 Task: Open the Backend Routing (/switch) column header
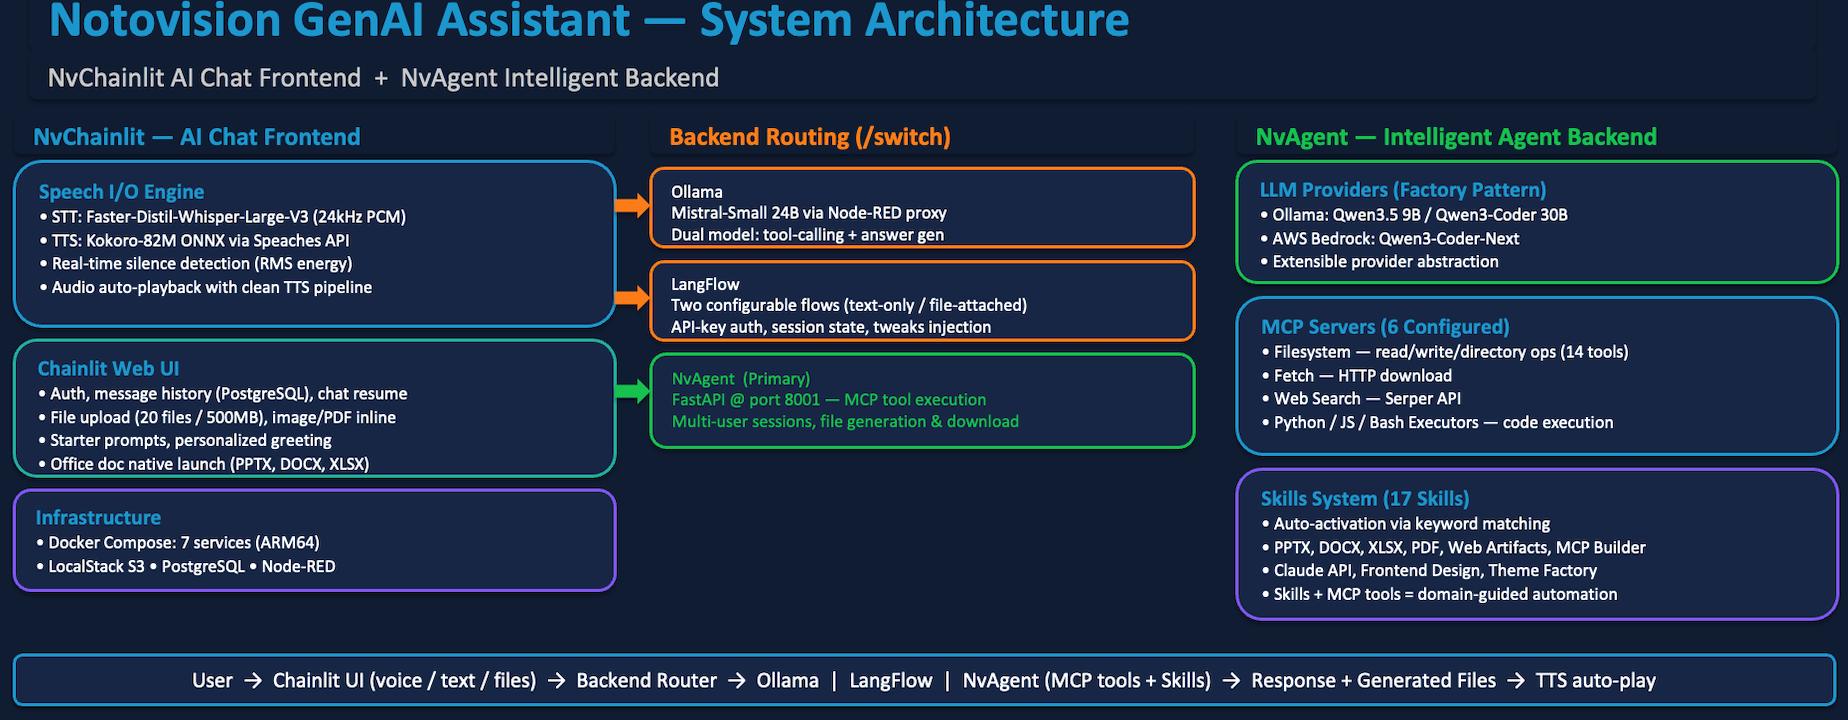809,137
